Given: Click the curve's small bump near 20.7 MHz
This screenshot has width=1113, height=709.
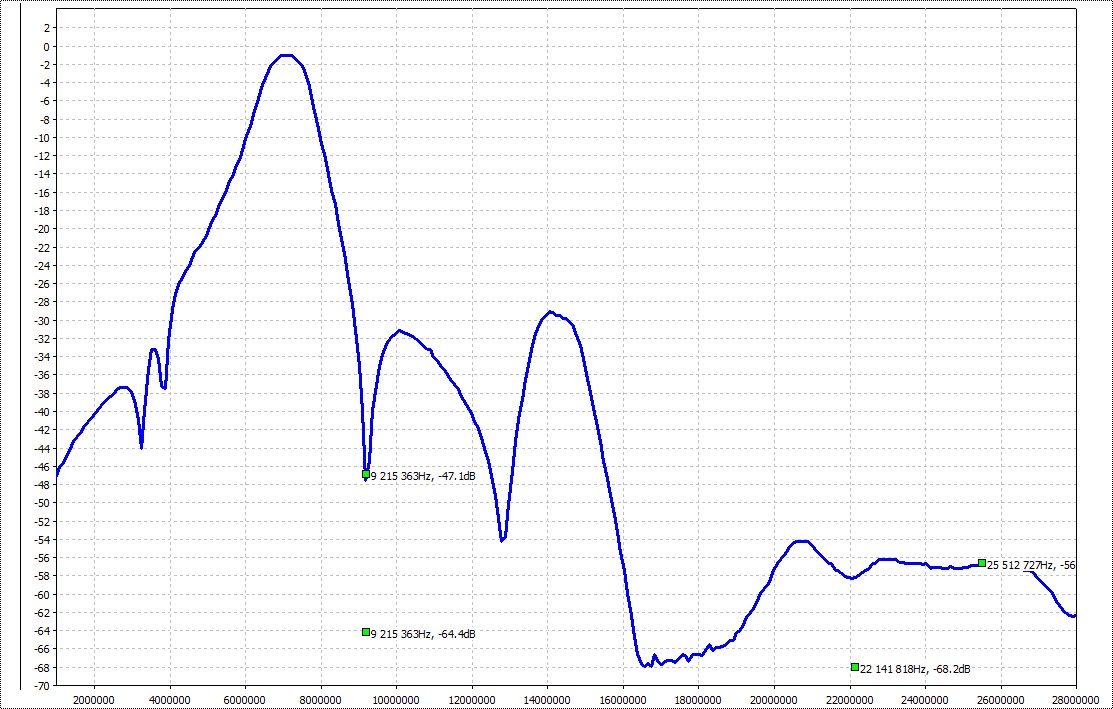Looking at the screenshot, I should 802,542.
